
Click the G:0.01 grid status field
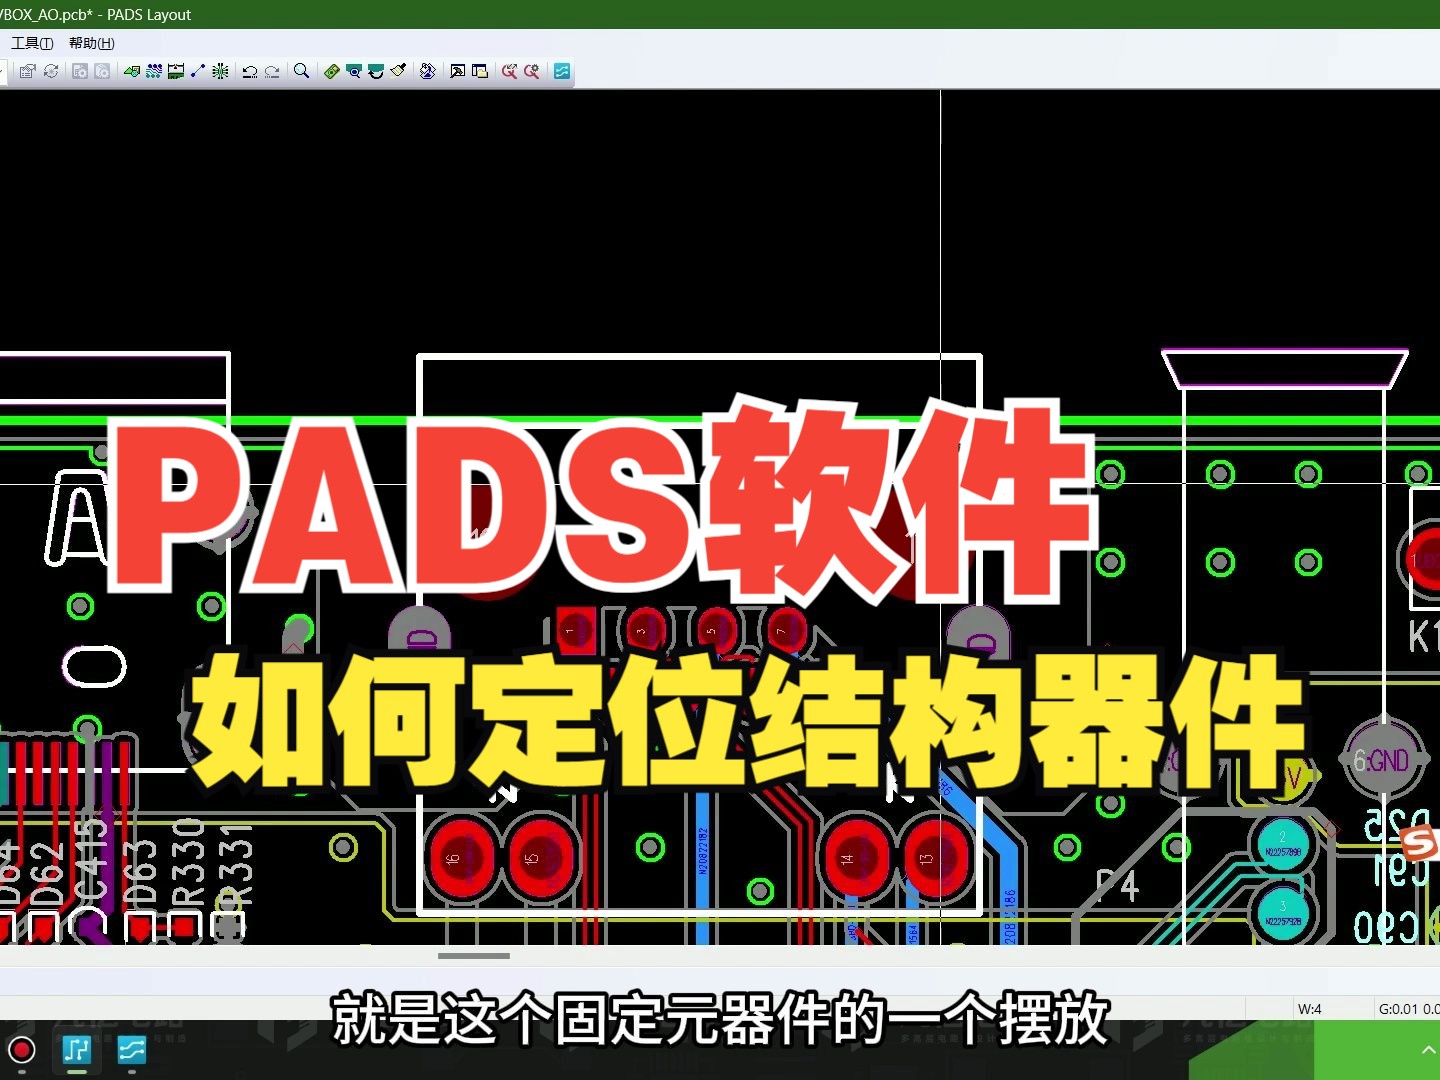[x=1407, y=1009]
